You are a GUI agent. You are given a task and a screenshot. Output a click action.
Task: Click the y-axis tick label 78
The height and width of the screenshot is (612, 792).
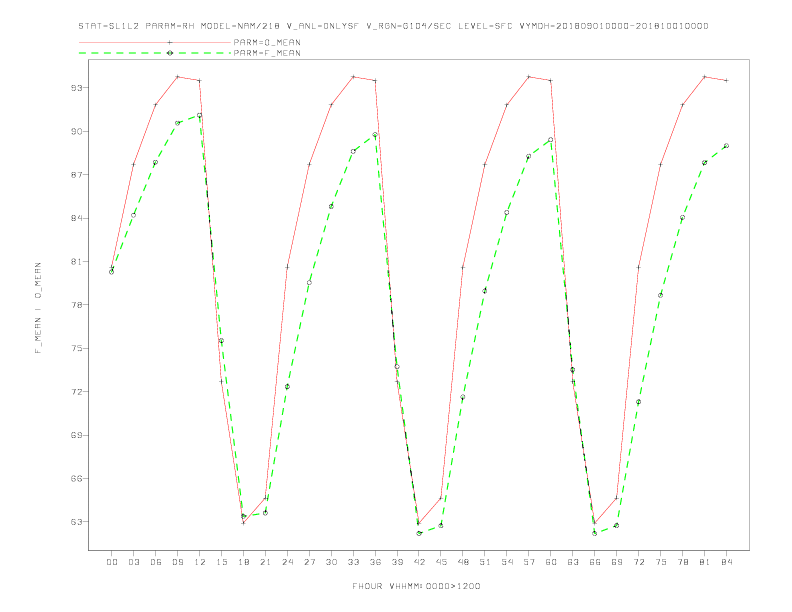tap(76, 305)
